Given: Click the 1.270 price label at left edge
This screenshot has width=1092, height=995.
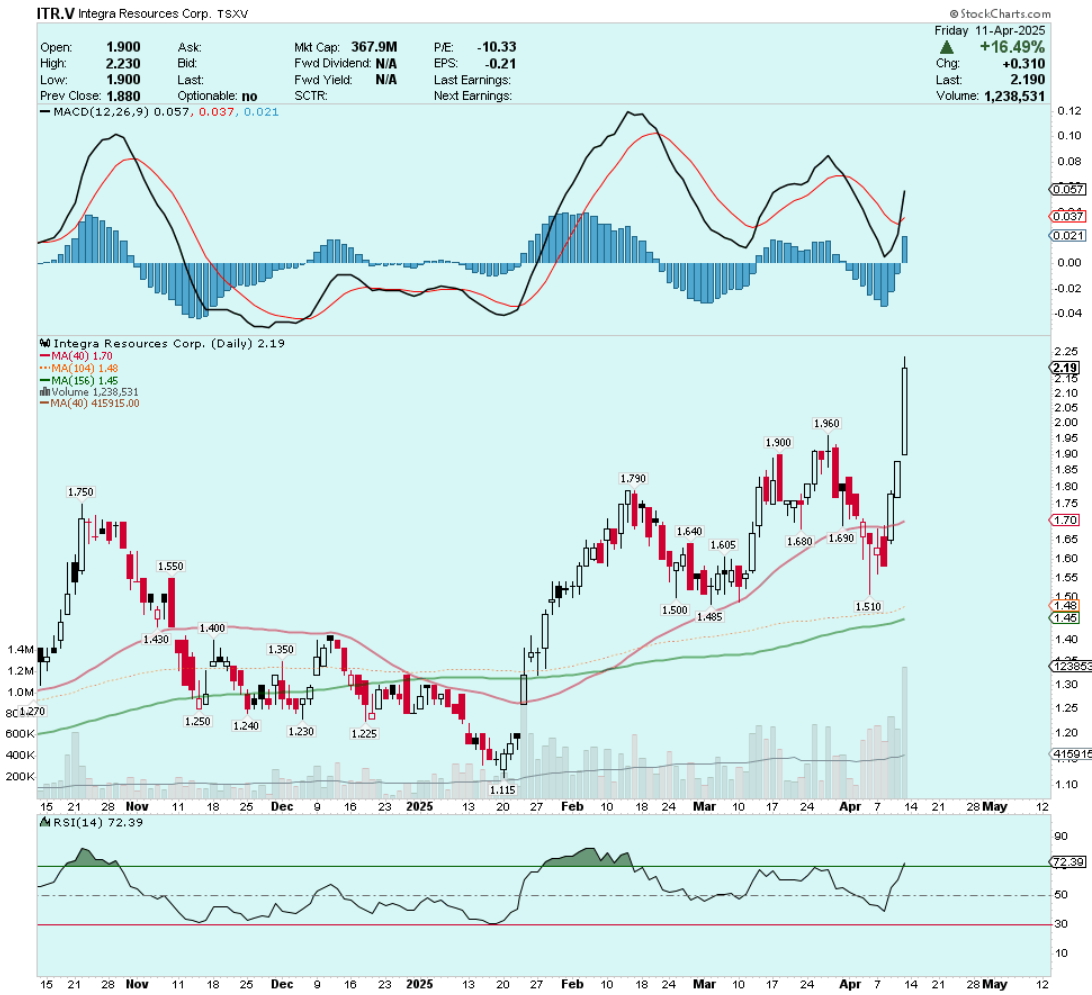Looking at the screenshot, I should [x=31, y=712].
